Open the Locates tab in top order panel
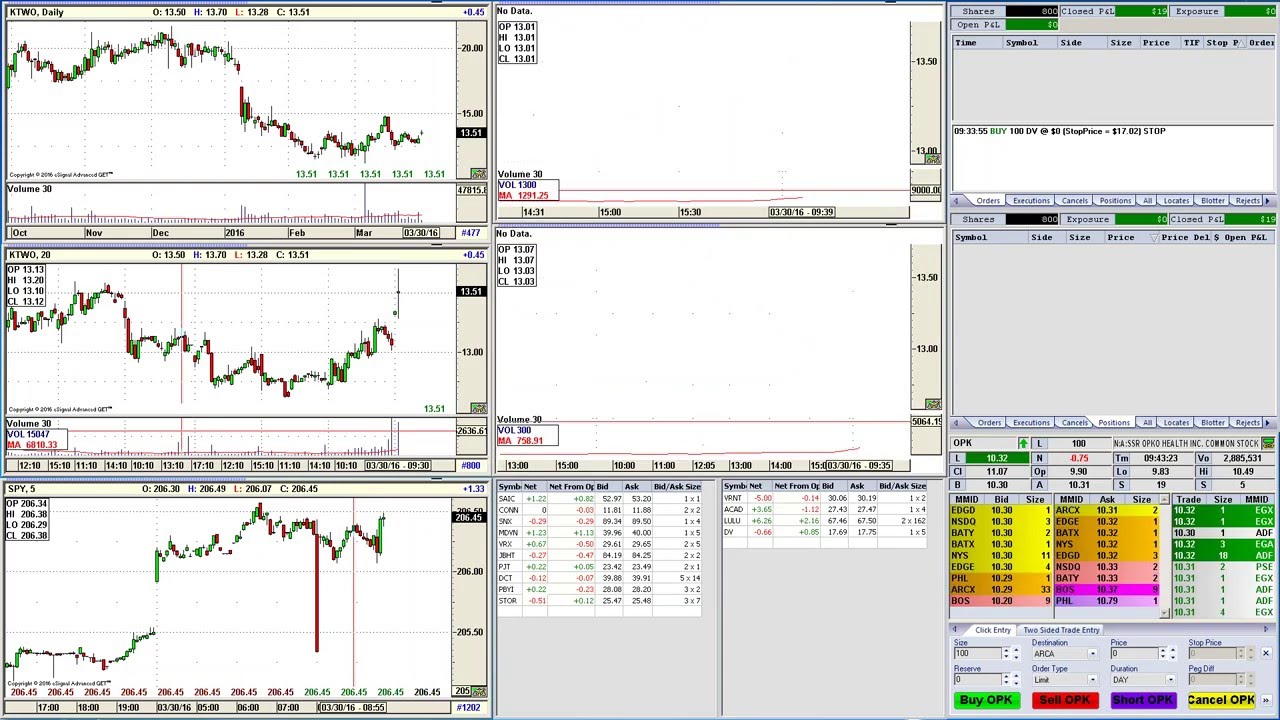The image size is (1280, 720). (x=1176, y=201)
